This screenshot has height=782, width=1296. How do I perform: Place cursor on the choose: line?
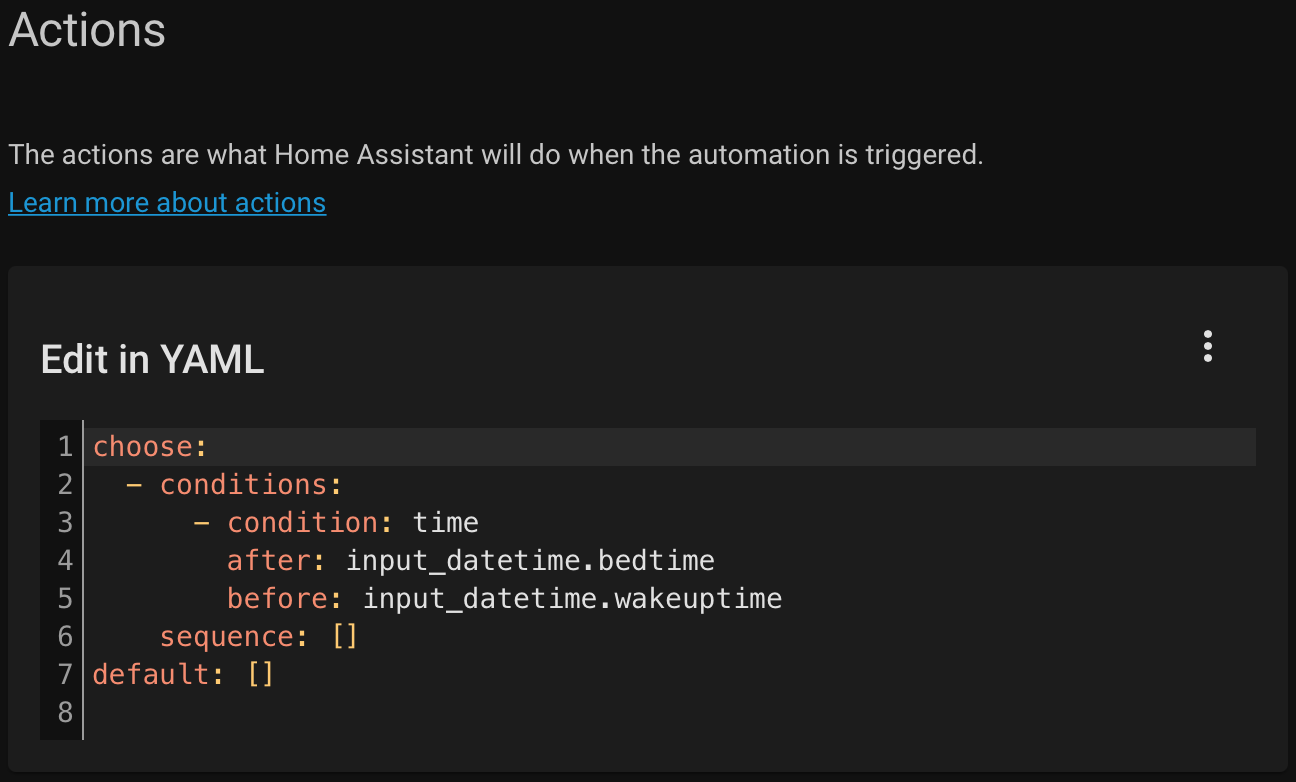[x=148, y=446]
